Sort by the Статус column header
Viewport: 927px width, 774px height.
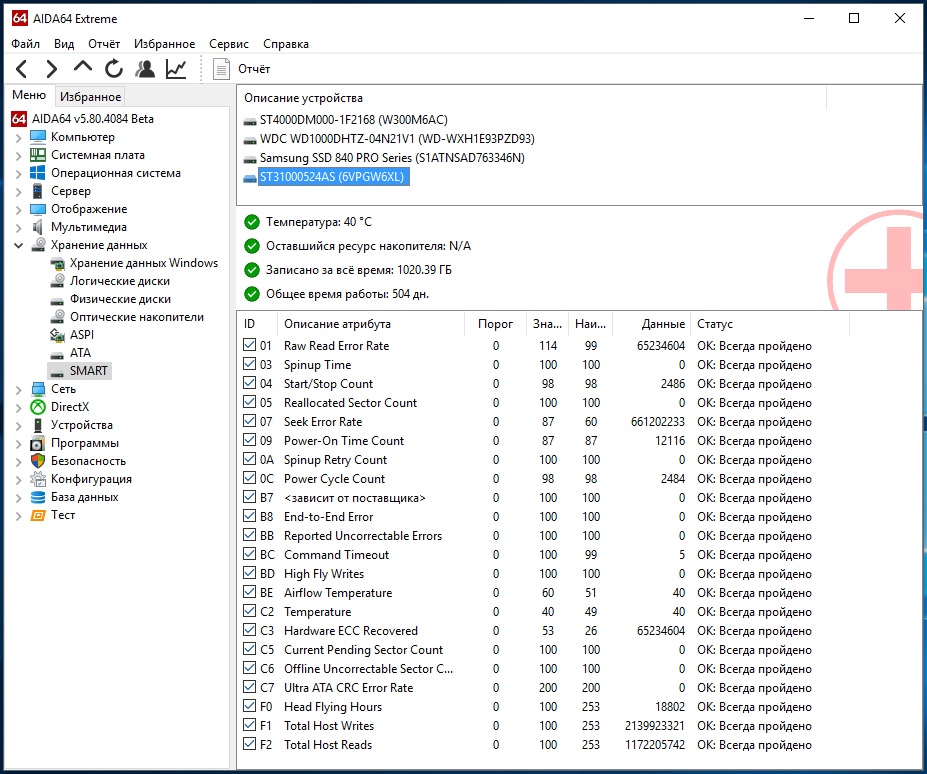tap(770, 324)
